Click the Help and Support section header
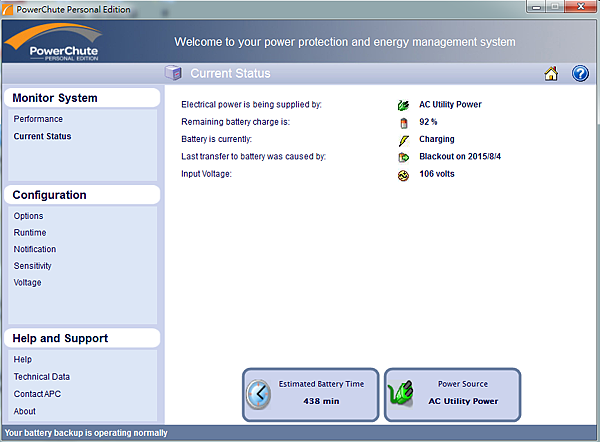This screenshot has height=442, width=600. [82, 338]
